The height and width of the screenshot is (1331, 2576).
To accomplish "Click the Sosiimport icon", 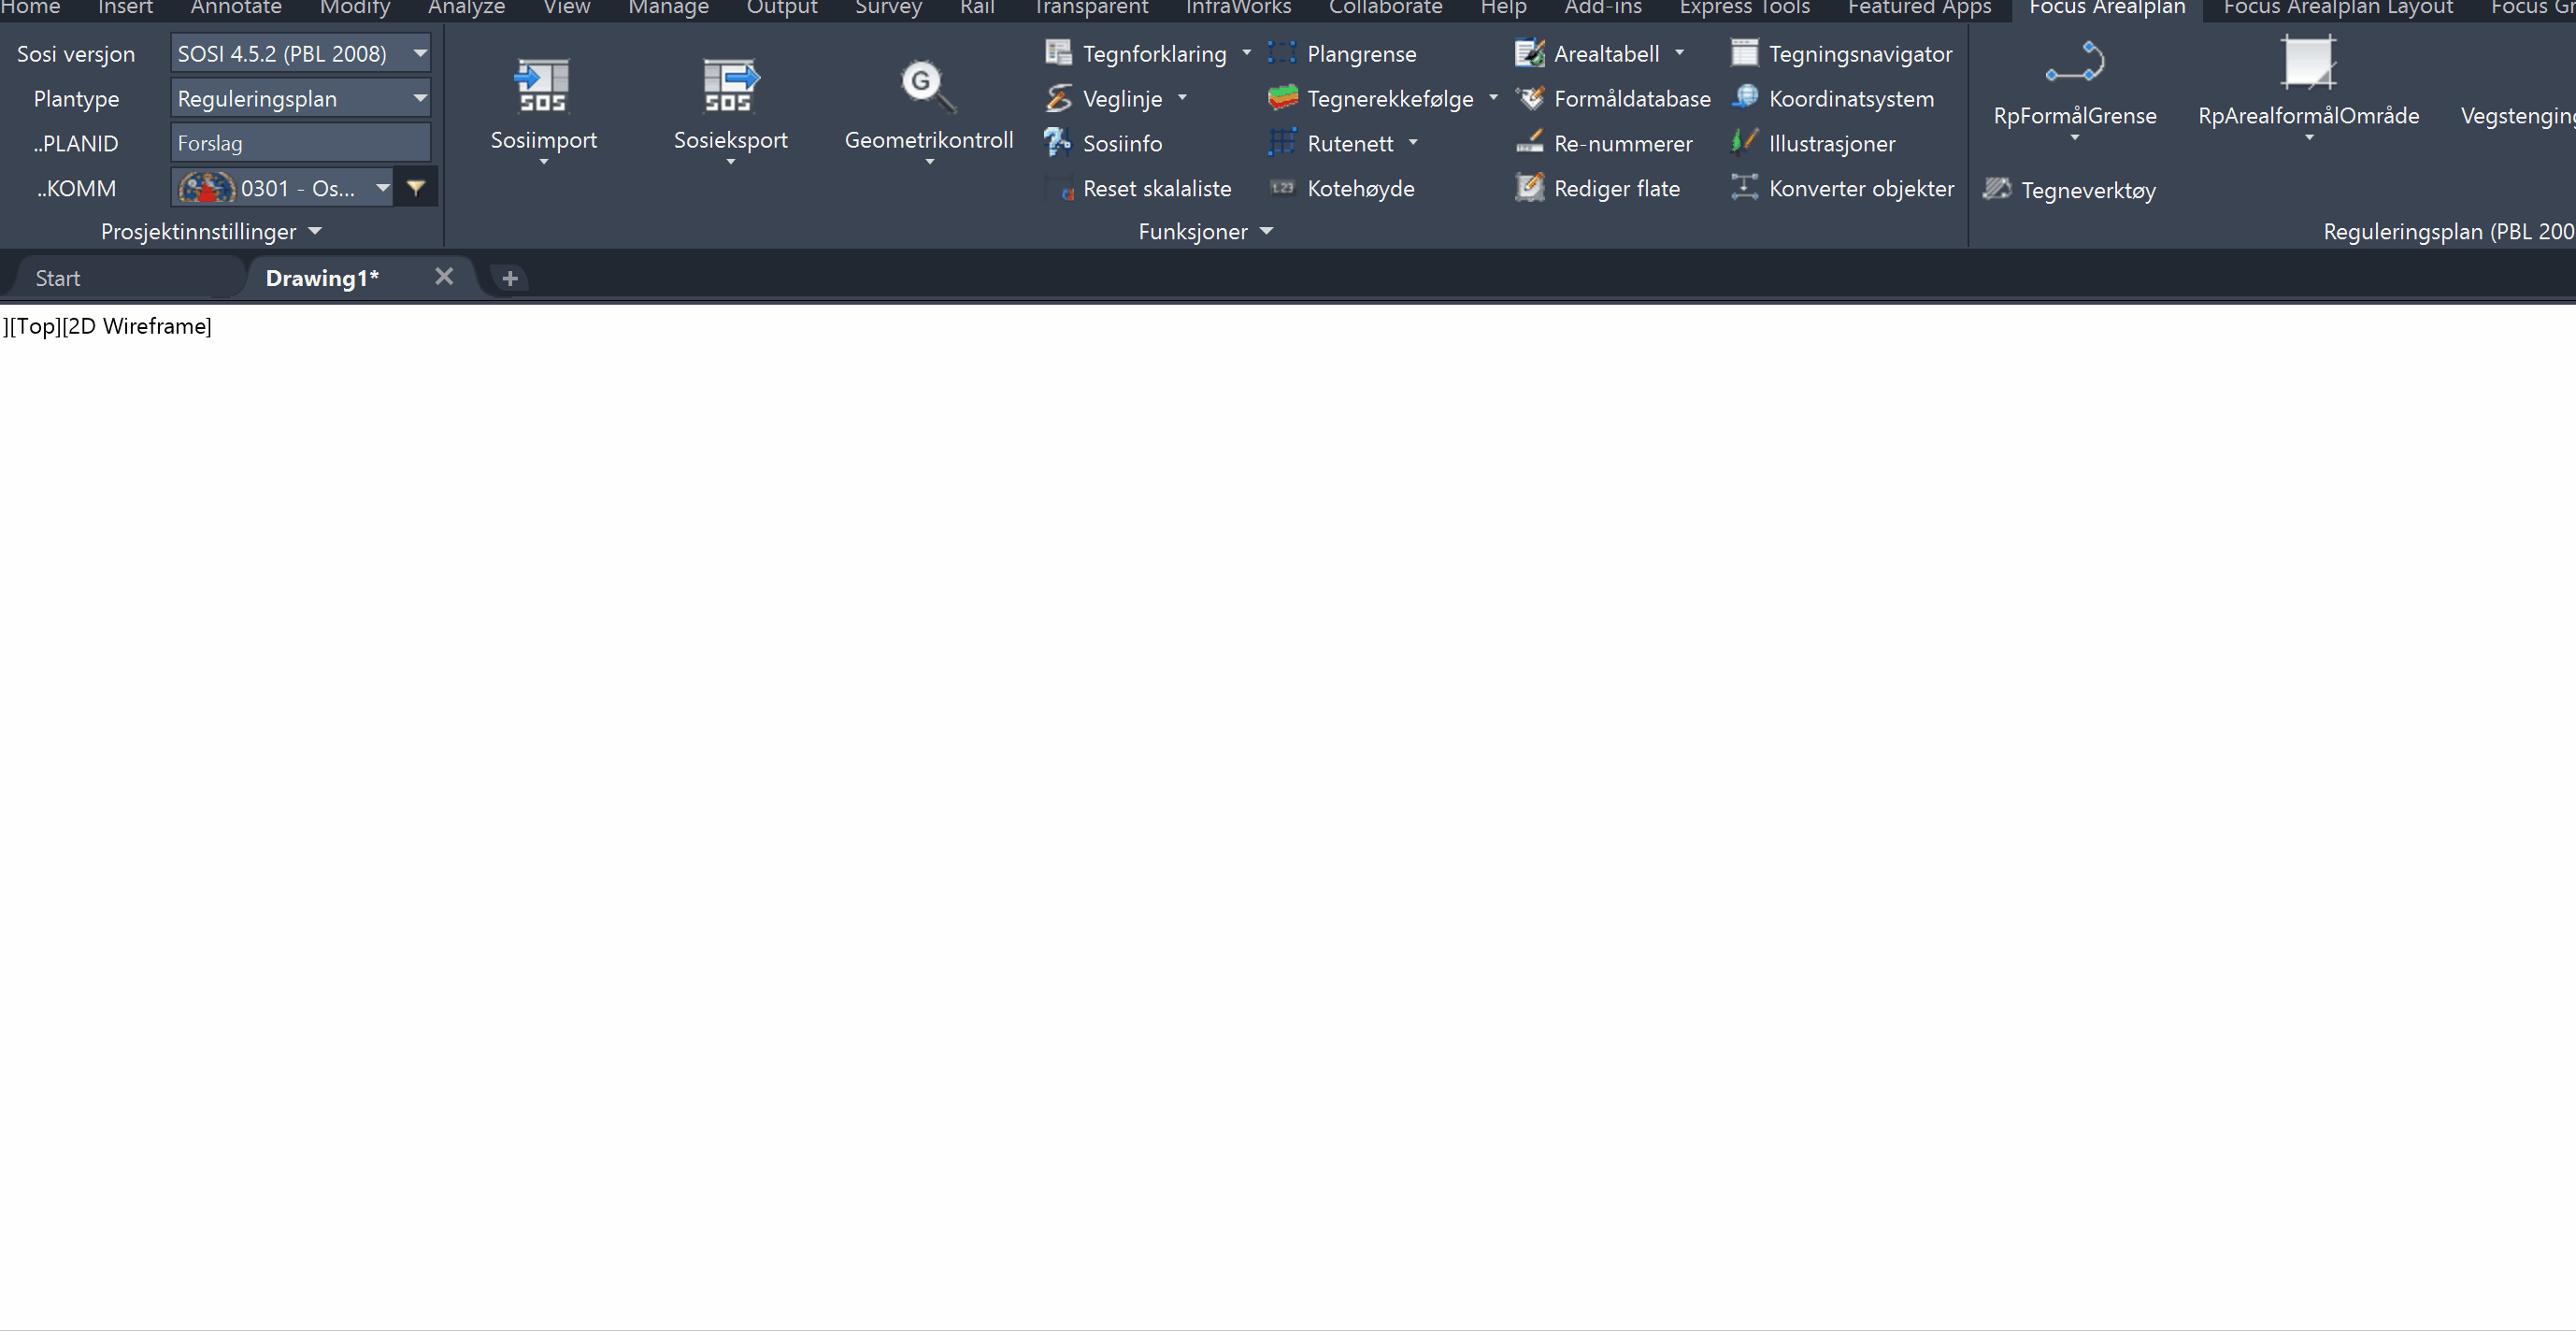I will point(543,85).
